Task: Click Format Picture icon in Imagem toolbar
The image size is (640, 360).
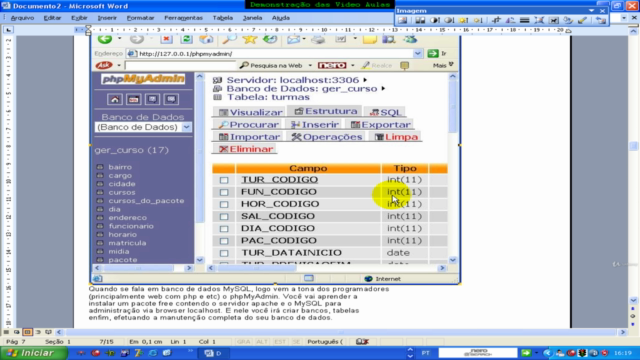Action: (568, 20)
